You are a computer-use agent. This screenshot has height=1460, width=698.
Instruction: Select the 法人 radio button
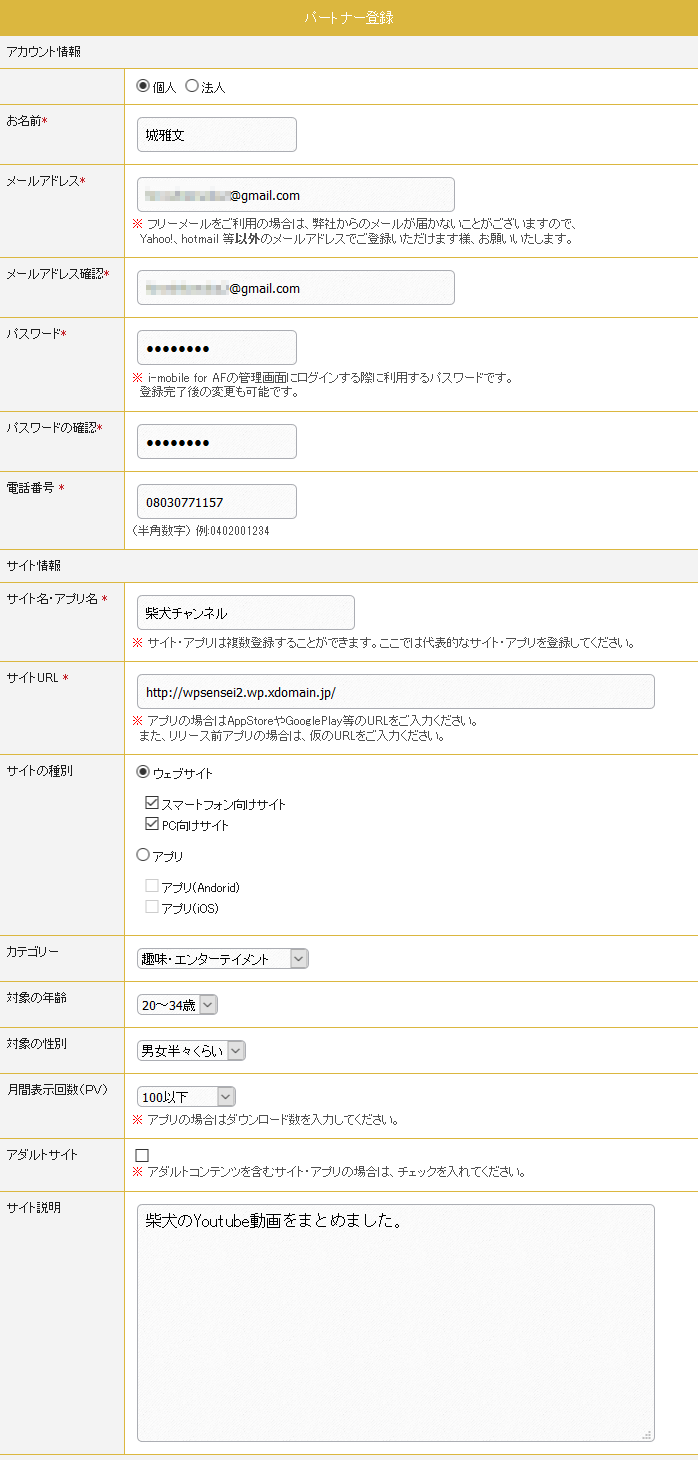coord(192,86)
